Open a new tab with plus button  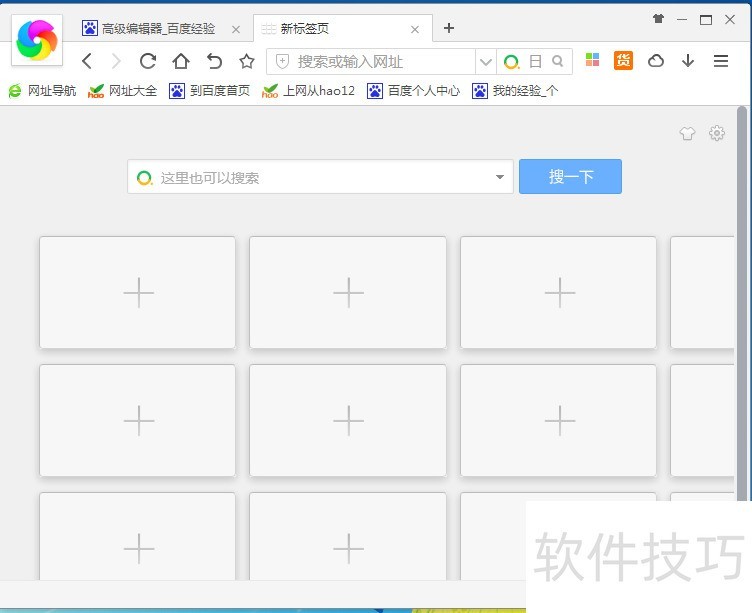[x=449, y=28]
